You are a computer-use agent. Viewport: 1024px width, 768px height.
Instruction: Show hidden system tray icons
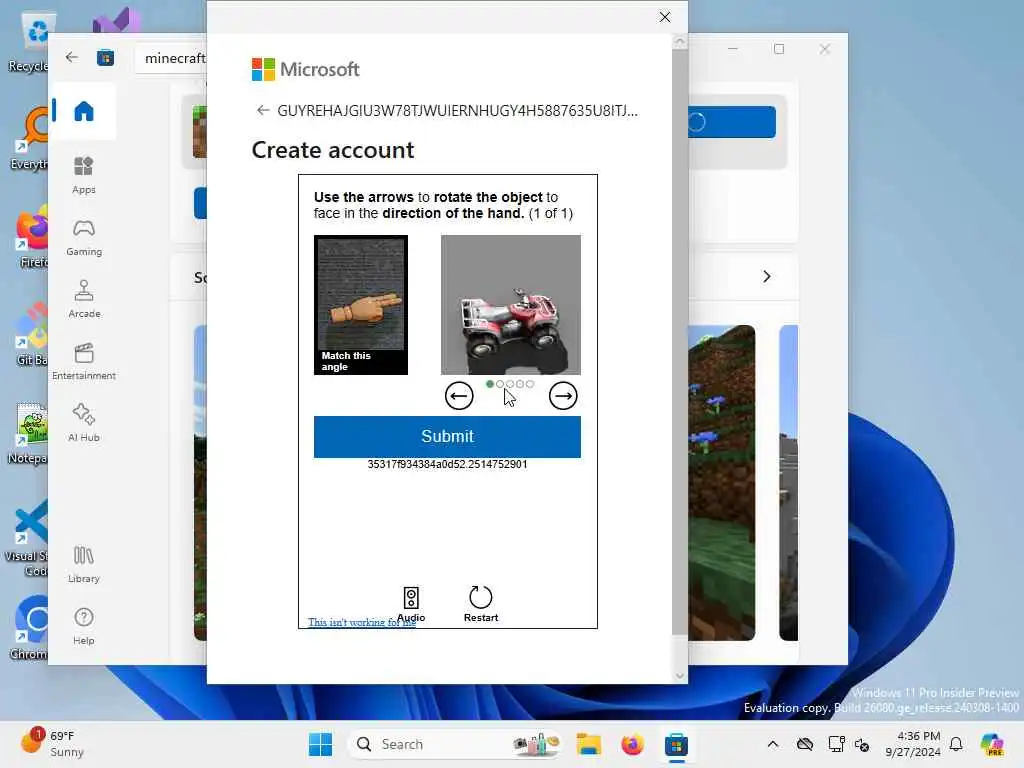click(773, 744)
